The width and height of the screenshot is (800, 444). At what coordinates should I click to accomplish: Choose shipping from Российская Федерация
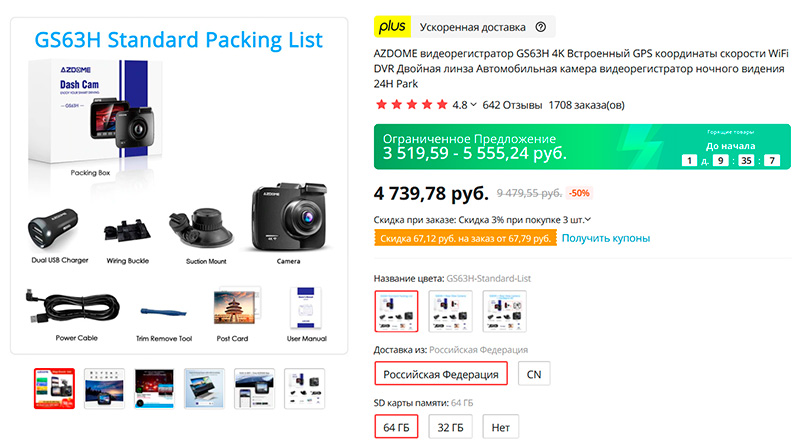point(441,374)
